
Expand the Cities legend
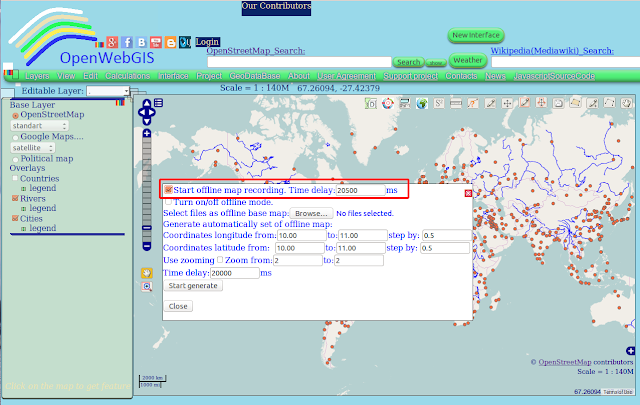[24, 229]
